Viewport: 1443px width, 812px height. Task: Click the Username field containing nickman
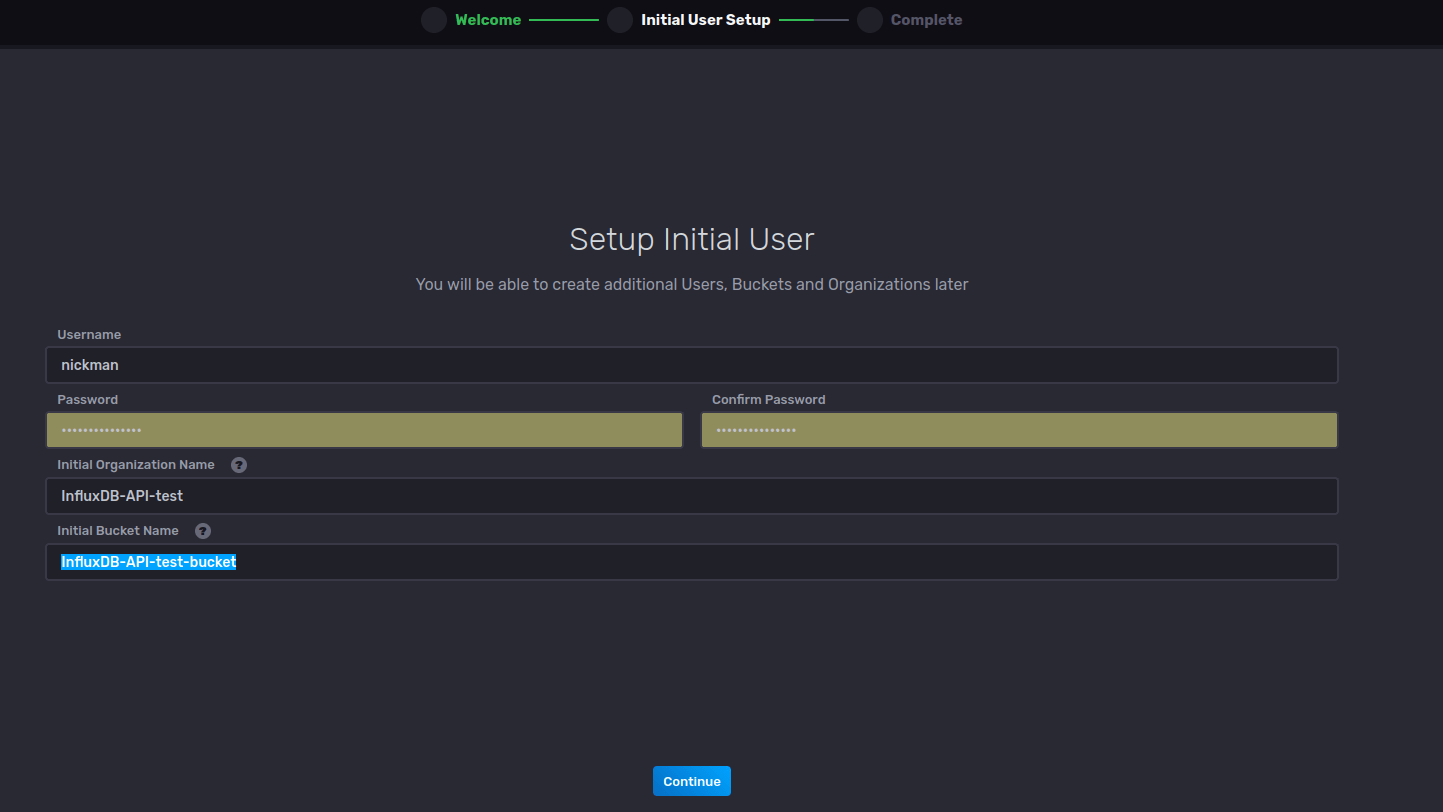692,365
